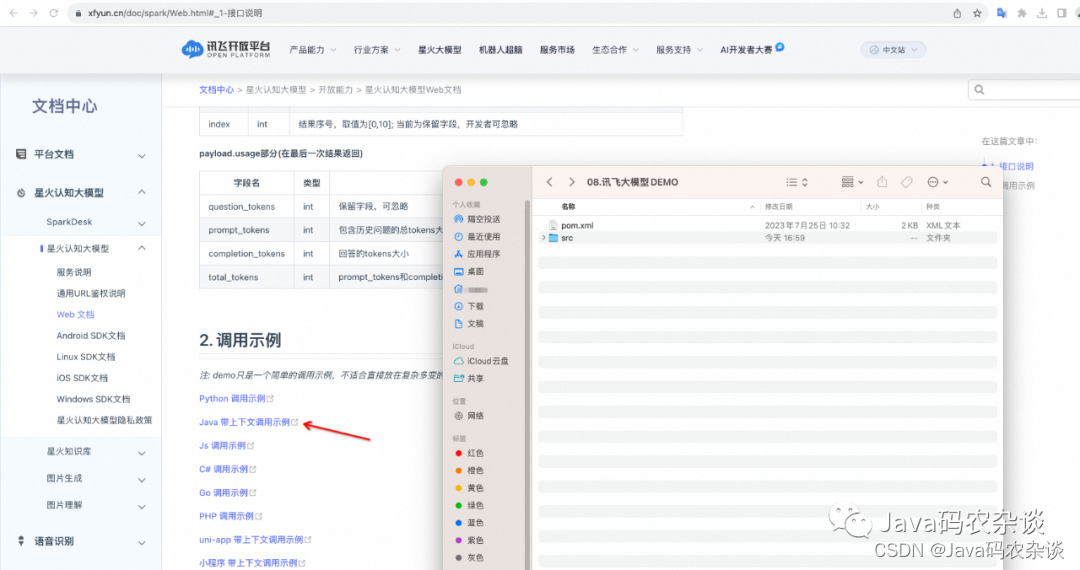The image size is (1080, 570).
Task: Select 最近使用 in Finder sidebar
Action: point(477,236)
